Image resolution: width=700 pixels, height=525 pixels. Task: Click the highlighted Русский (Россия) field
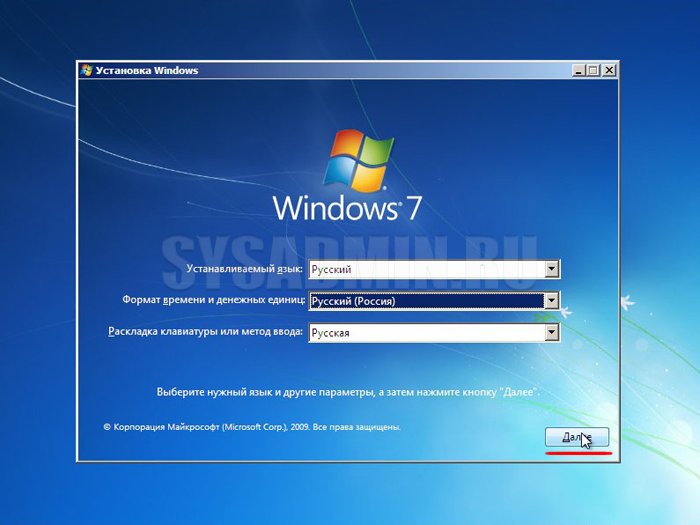coord(426,301)
